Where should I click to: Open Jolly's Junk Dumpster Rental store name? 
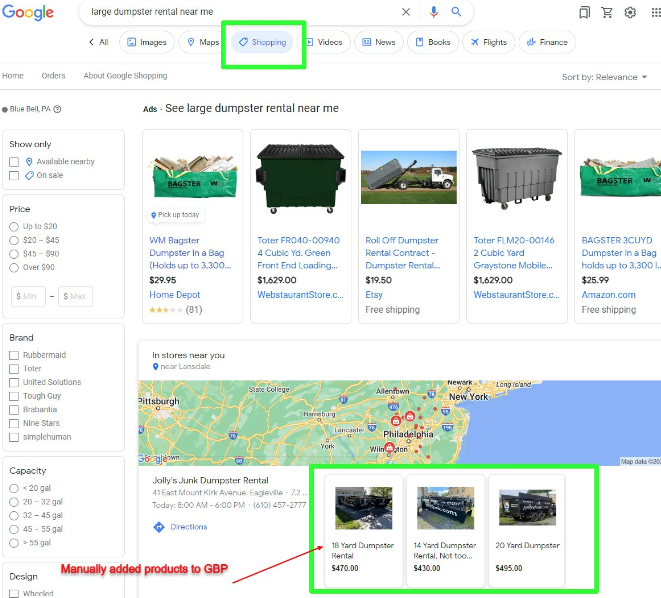click(210, 480)
